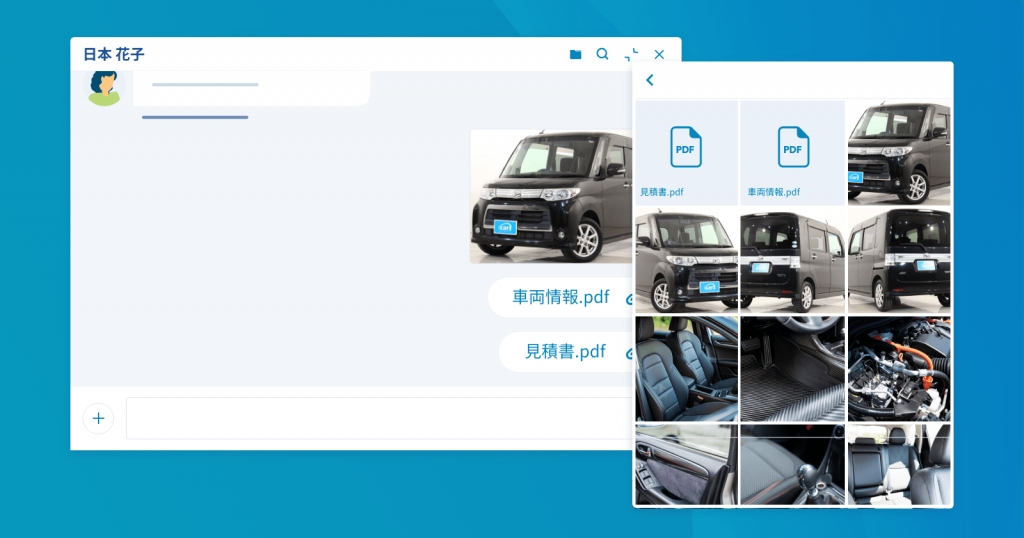This screenshot has width=1024, height=538.
Task: Open the rear-left car view thumbnail
Action: tap(899, 261)
